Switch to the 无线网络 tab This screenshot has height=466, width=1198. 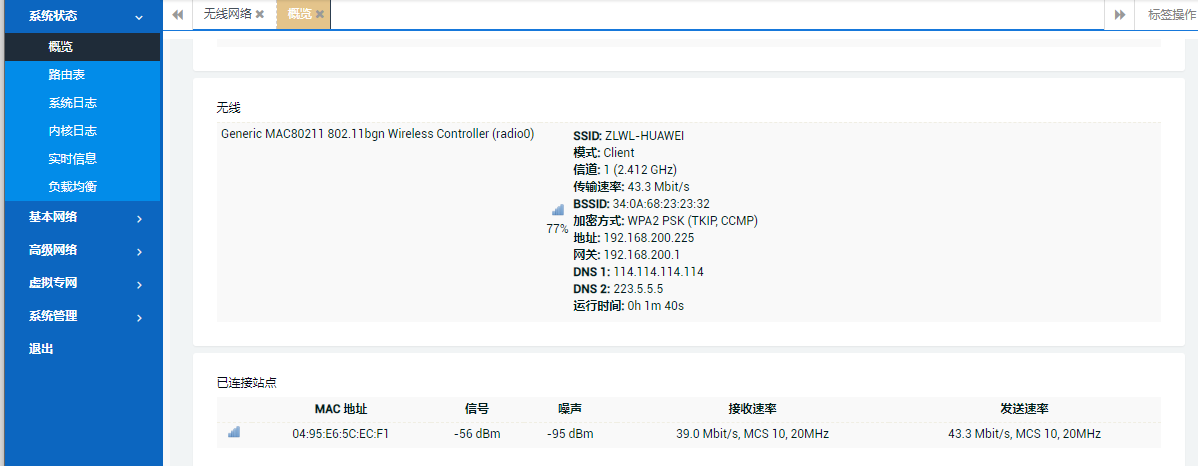[x=227, y=15]
